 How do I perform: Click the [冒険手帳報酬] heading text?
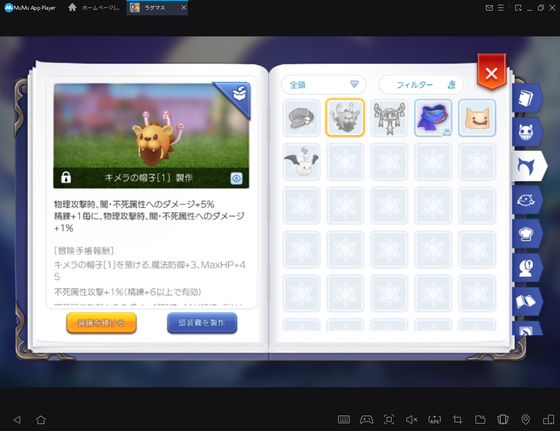[x=84, y=251]
